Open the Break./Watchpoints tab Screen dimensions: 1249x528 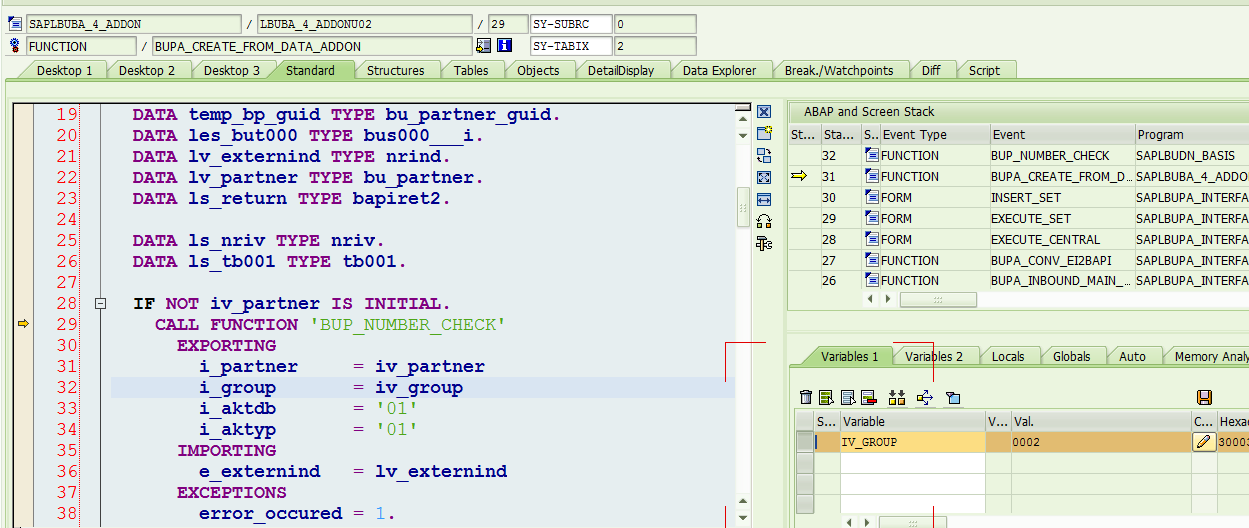tap(838, 70)
